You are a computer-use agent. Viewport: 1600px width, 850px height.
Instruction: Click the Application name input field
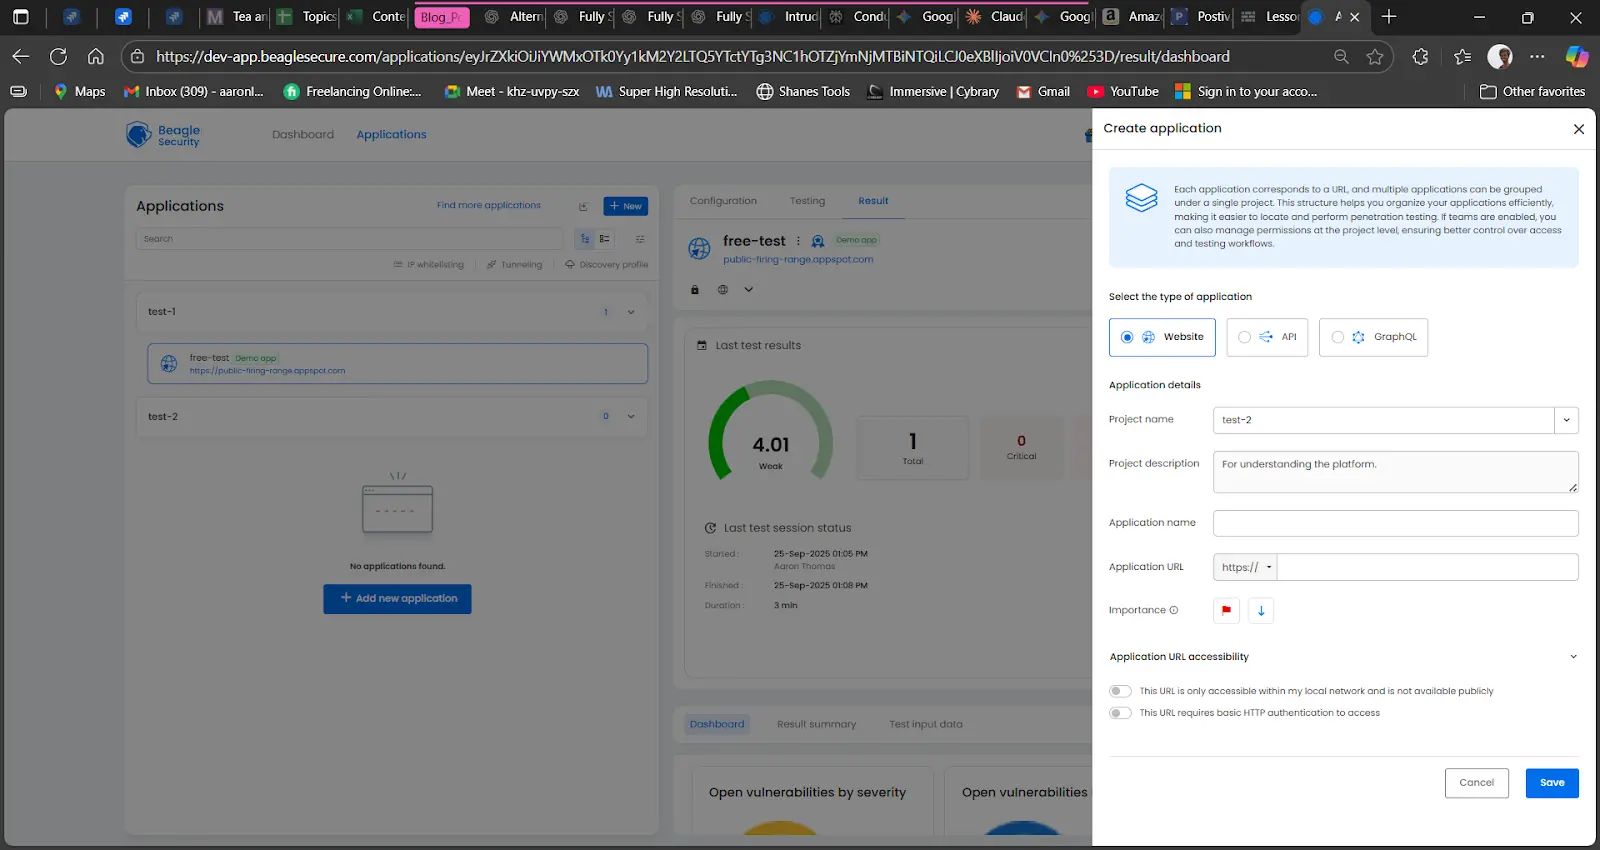click(x=1395, y=523)
